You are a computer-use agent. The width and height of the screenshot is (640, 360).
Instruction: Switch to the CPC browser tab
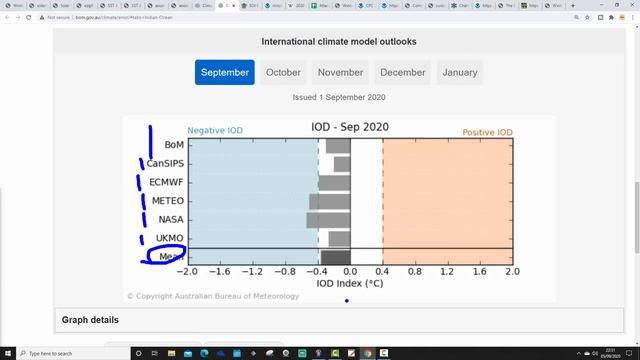coord(367,6)
